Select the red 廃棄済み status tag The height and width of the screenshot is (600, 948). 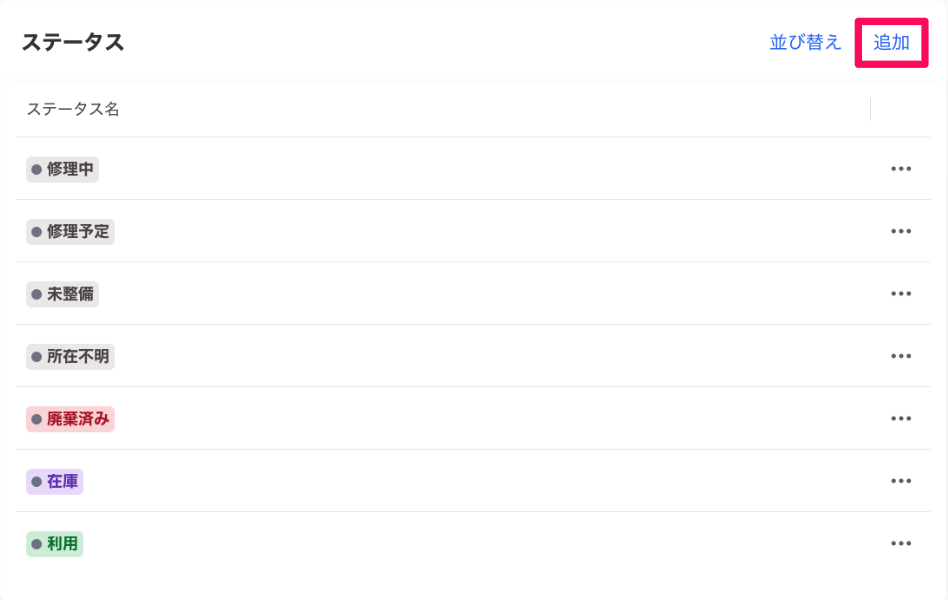pos(70,419)
